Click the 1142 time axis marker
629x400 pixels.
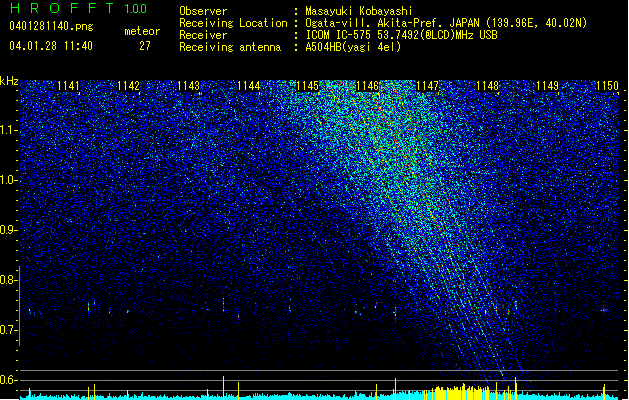[128, 86]
